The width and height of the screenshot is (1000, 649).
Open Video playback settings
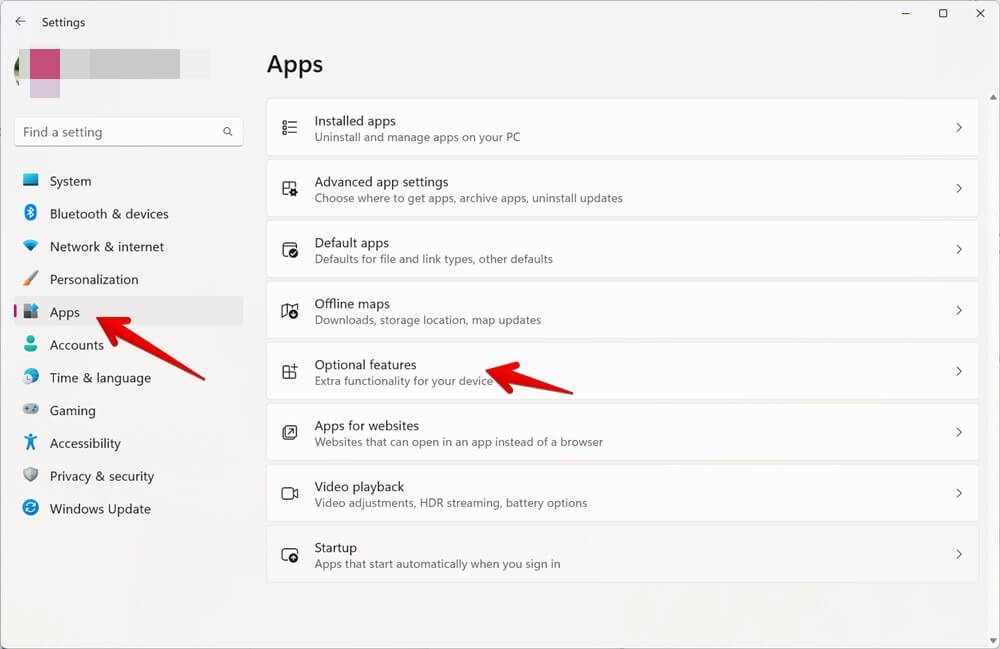click(622, 493)
